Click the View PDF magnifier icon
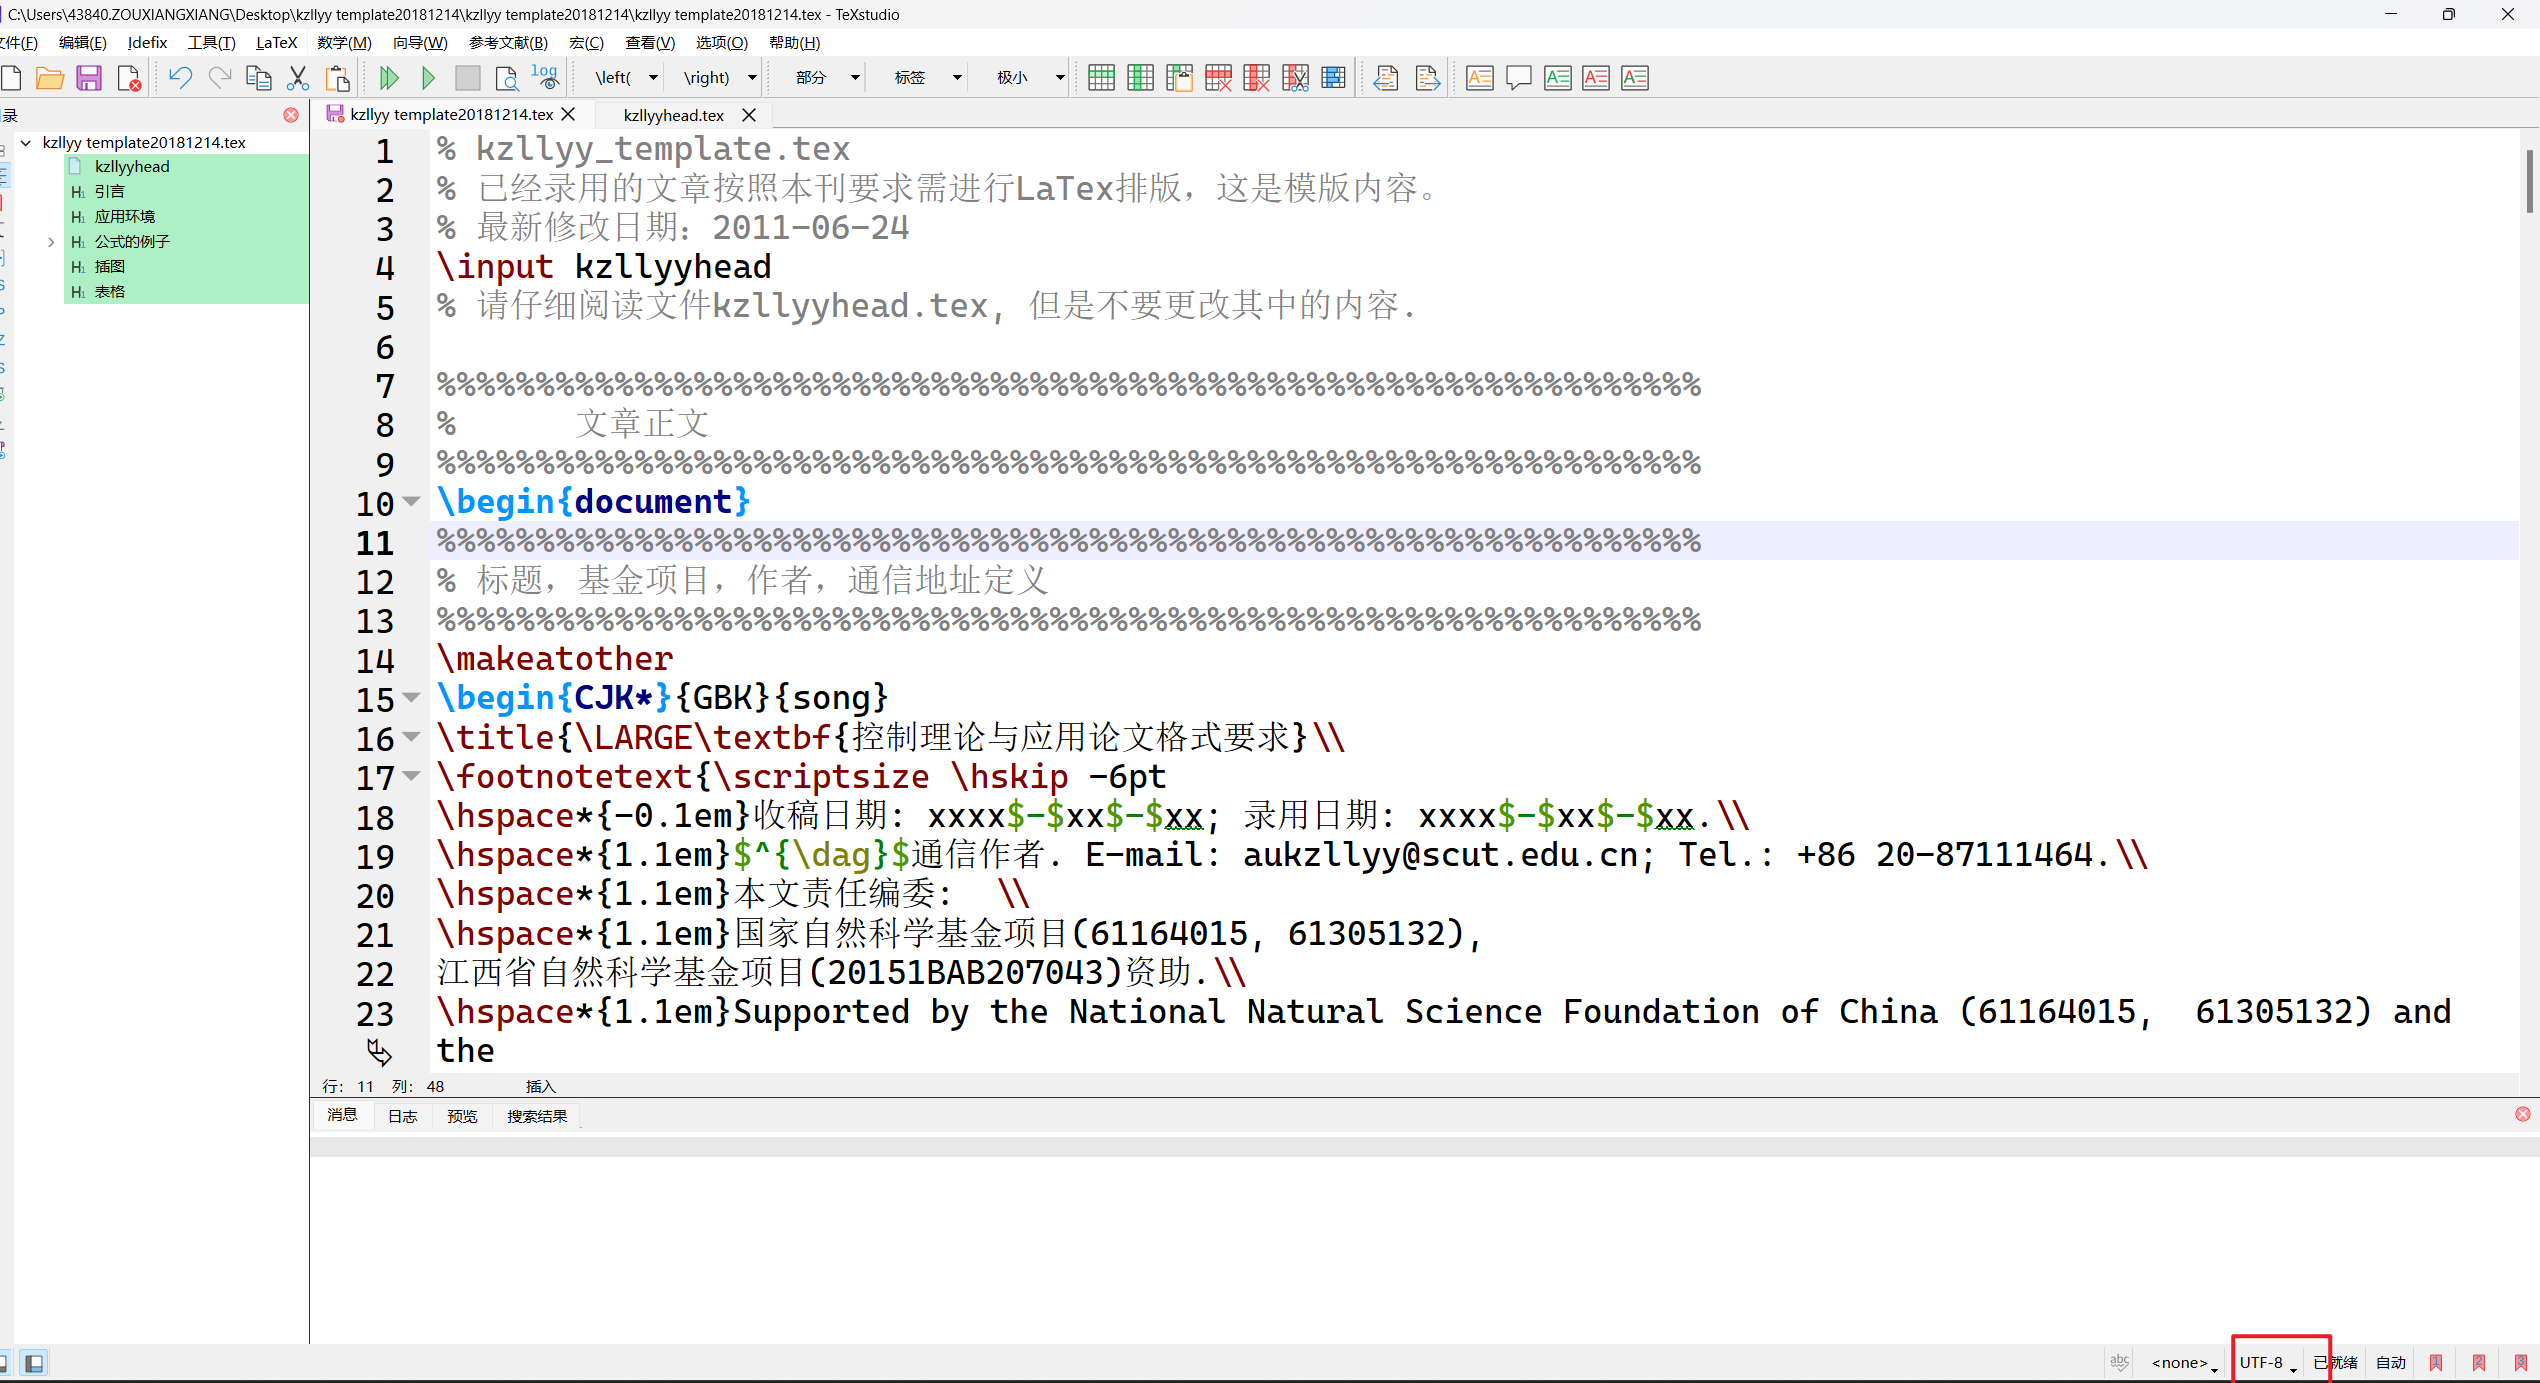Screen dimensions: 2540x1383 coord(506,78)
